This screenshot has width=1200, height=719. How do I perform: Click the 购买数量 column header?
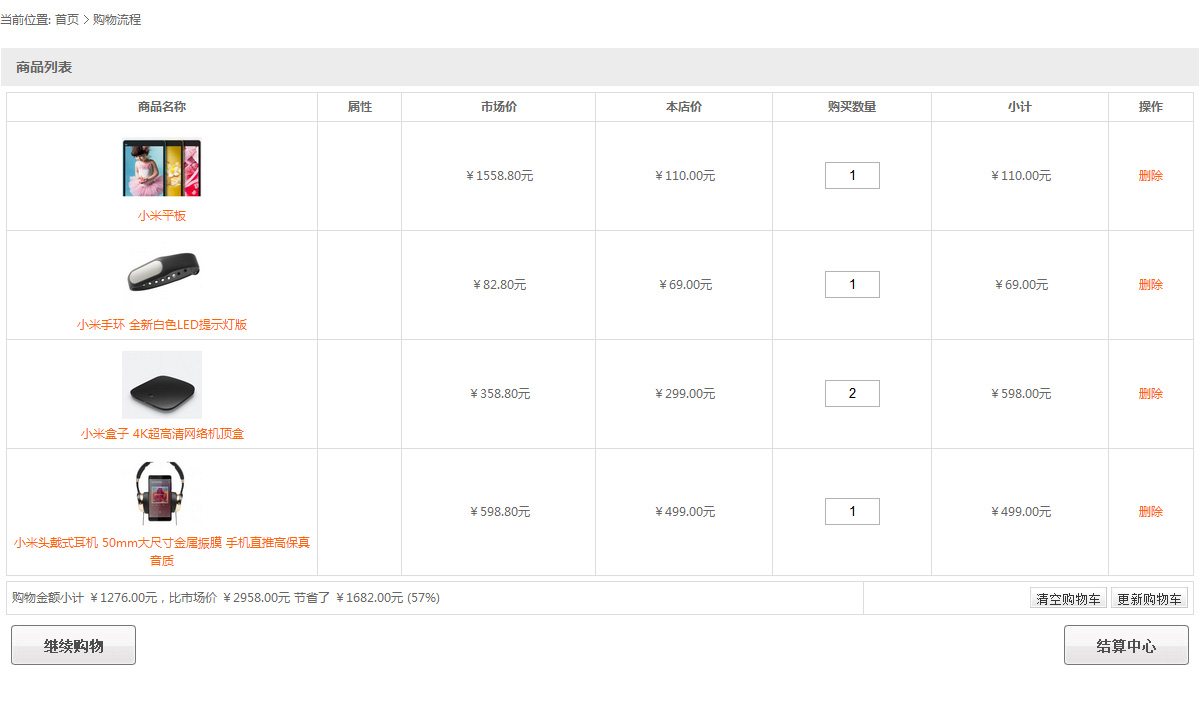(x=852, y=107)
